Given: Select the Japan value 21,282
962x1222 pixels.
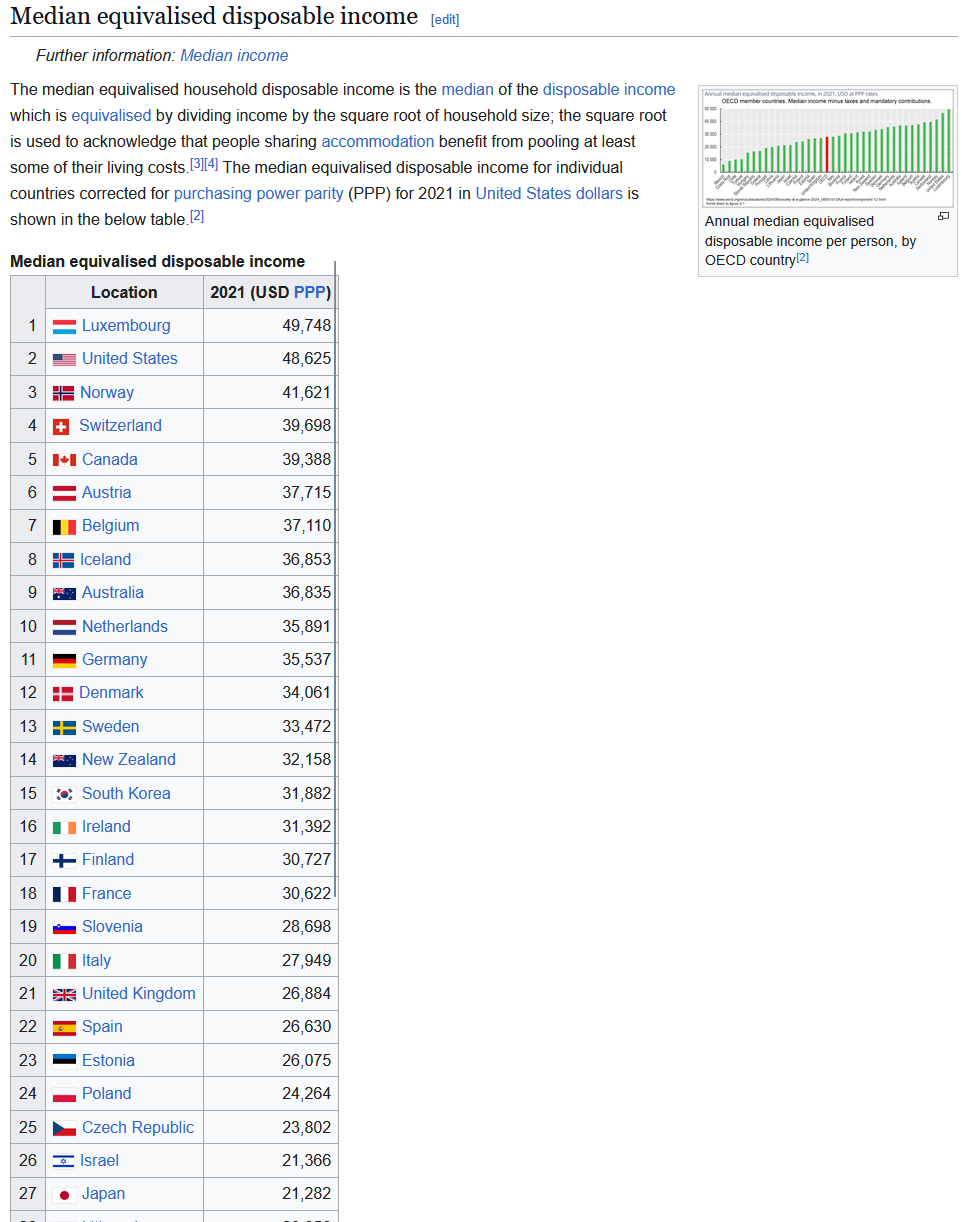Looking at the screenshot, I should tap(306, 1194).
